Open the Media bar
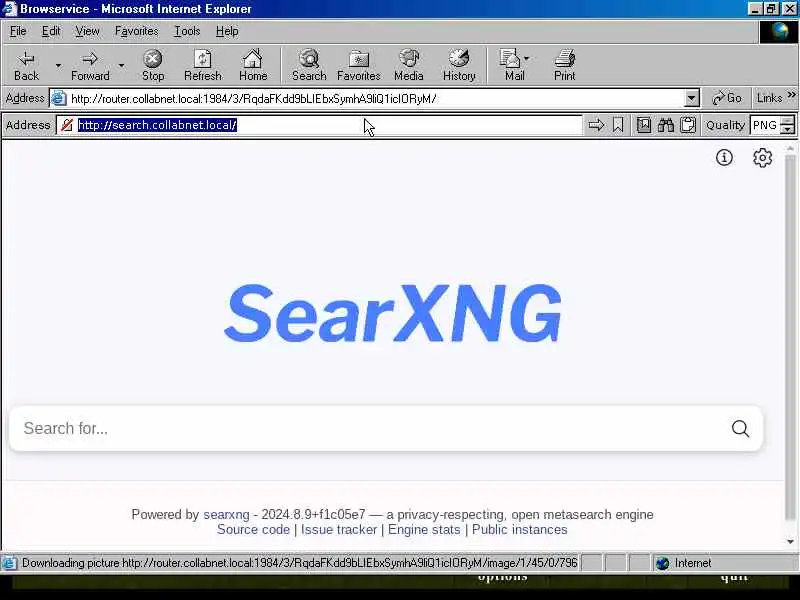800x600 pixels. 408,65
